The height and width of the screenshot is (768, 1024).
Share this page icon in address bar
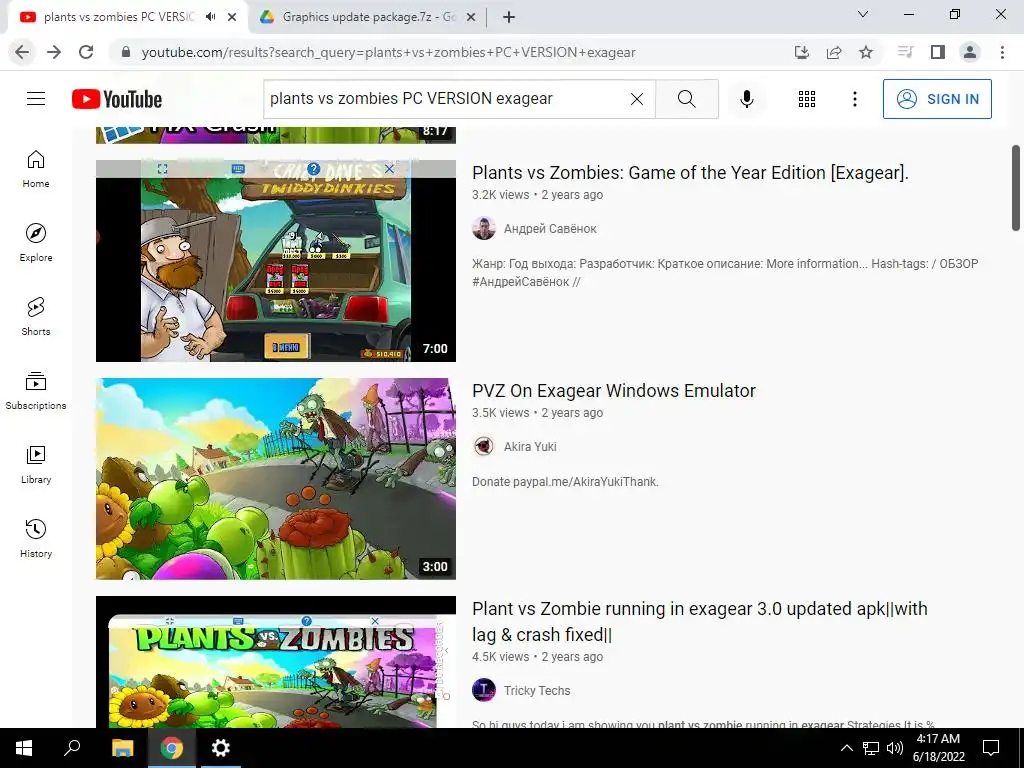[834, 52]
